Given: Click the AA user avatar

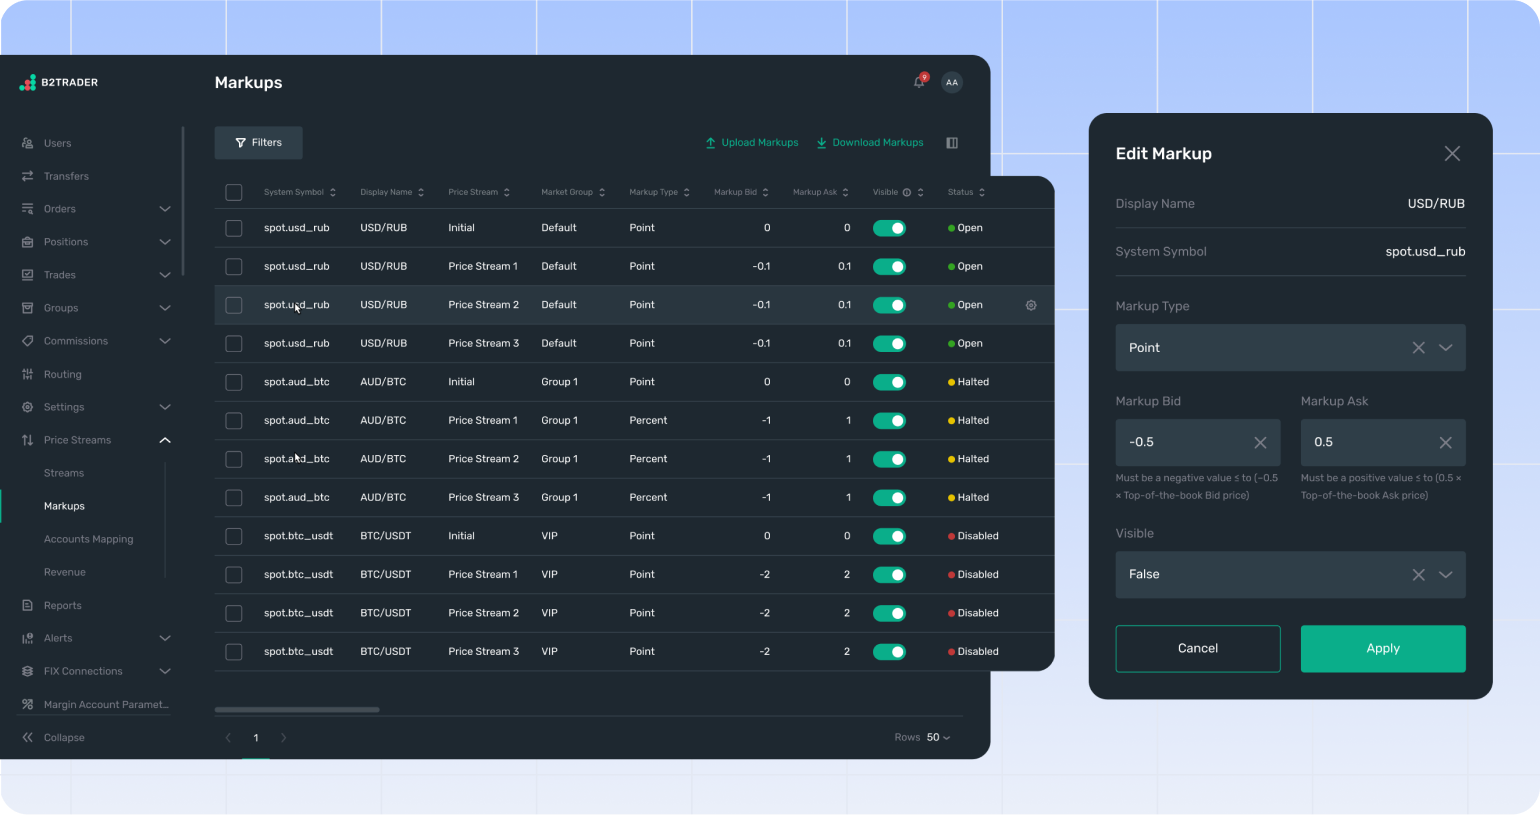Looking at the screenshot, I should click(952, 82).
